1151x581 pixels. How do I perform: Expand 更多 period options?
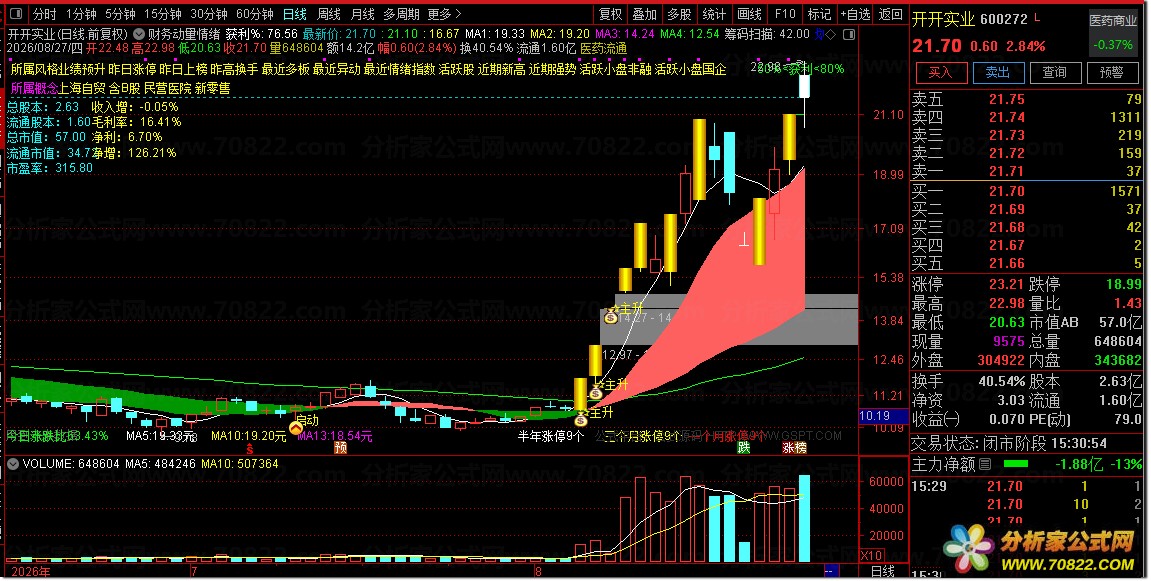pyautogui.click(x=444, y=14)
